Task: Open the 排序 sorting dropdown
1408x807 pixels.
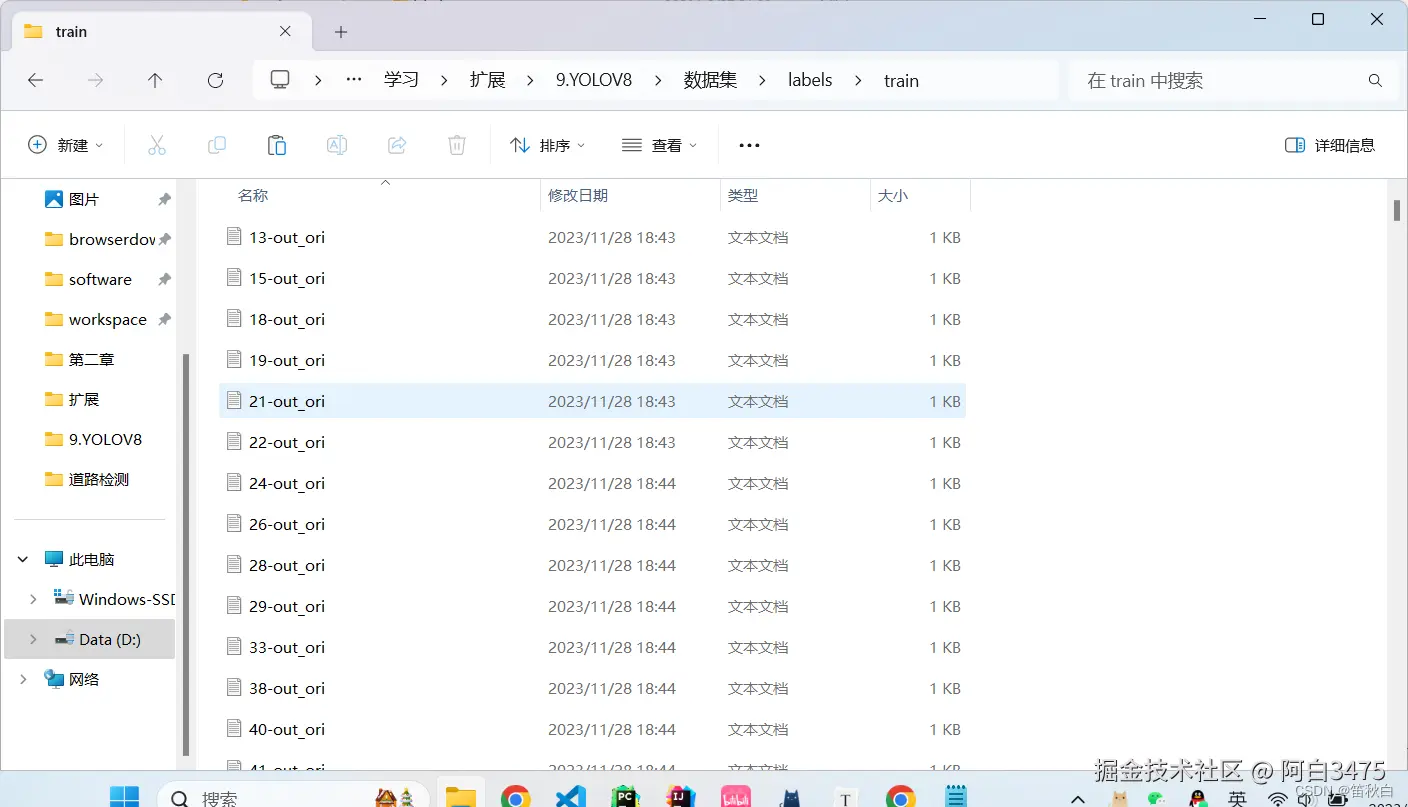Action: [546, 145]
